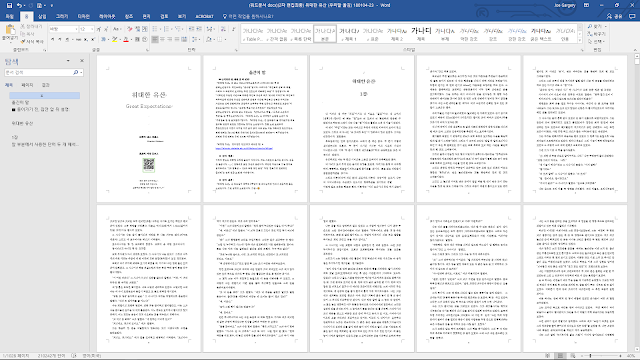The width and height of the screenshot is (640, 360).
Task: Select '위대한 유산' heading in navigation pane
Action: [22, 123]
